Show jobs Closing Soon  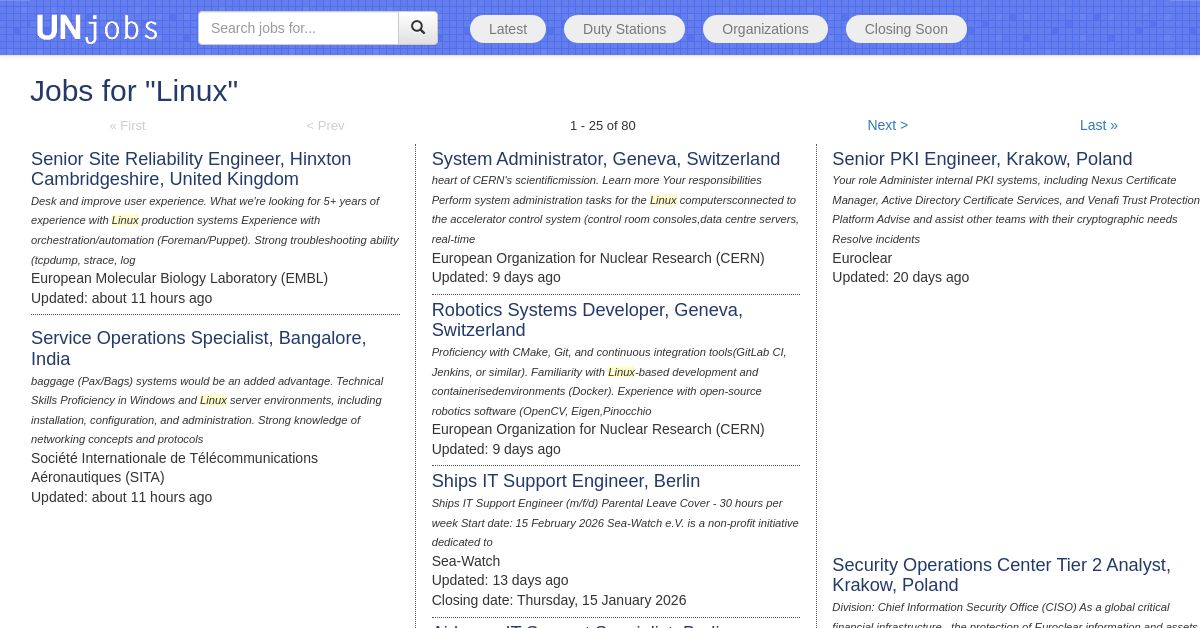coord(906,29)
